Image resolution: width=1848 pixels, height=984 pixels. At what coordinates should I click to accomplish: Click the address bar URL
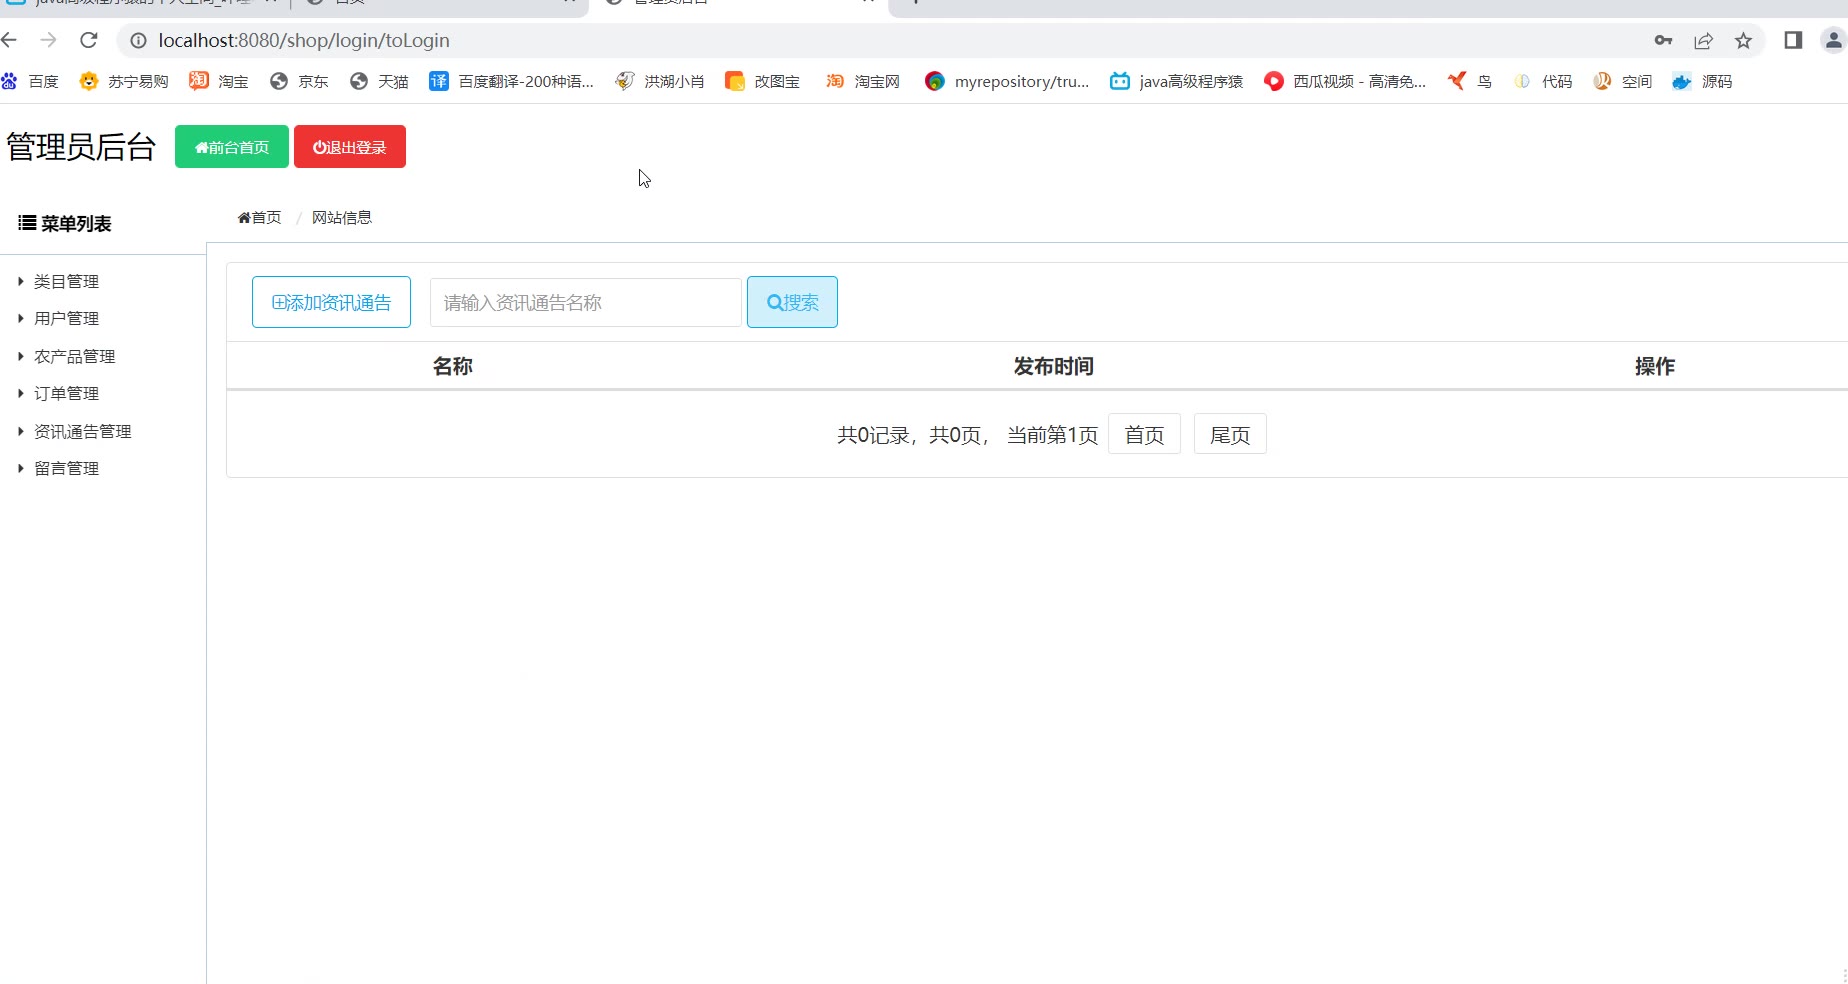(304, 41)
